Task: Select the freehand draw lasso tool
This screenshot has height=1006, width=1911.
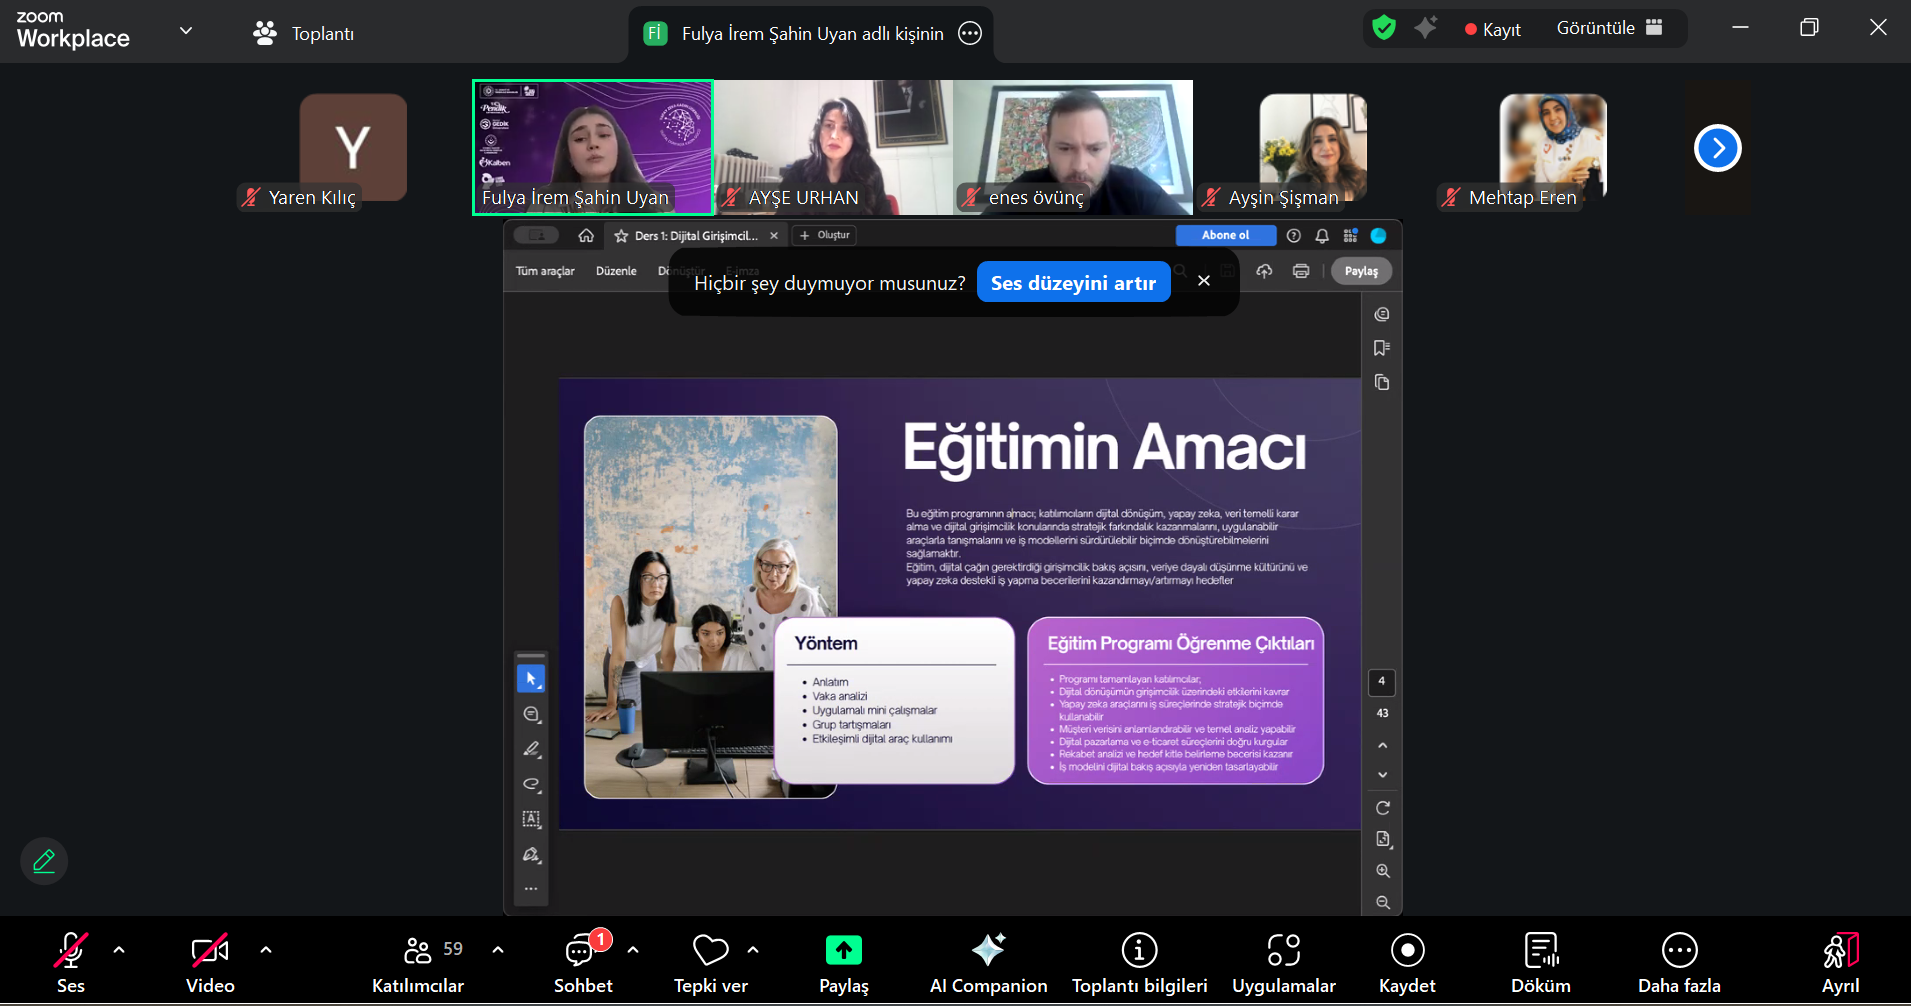Action: (531, 784)
